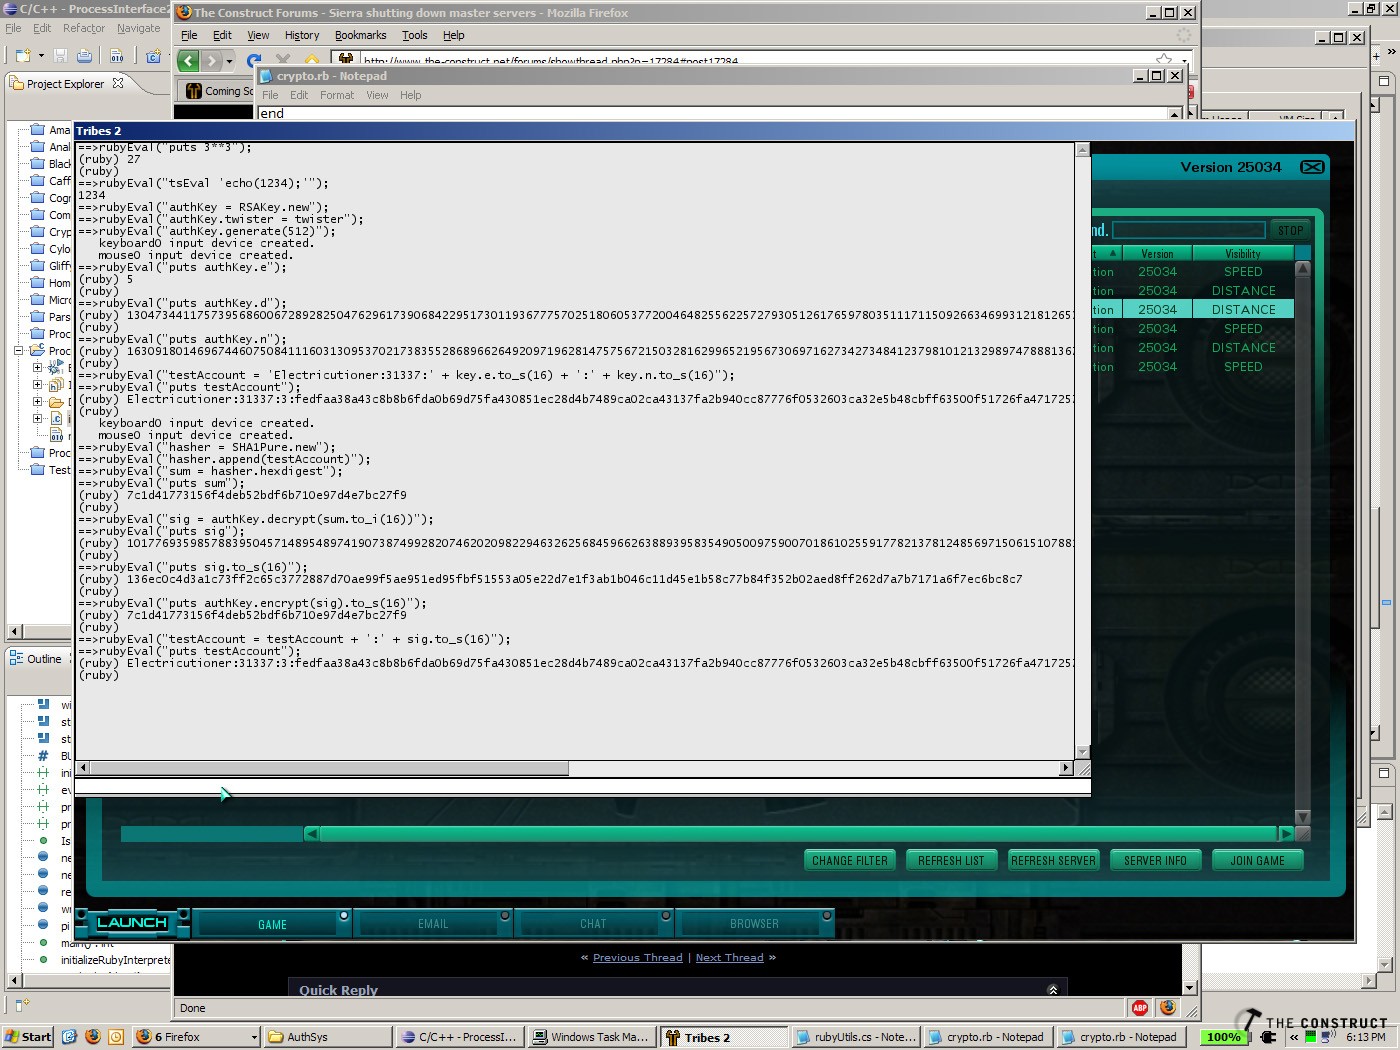
Task: Open the Eclipse New wizard dropdown arrow
Action: coord(41,56)
